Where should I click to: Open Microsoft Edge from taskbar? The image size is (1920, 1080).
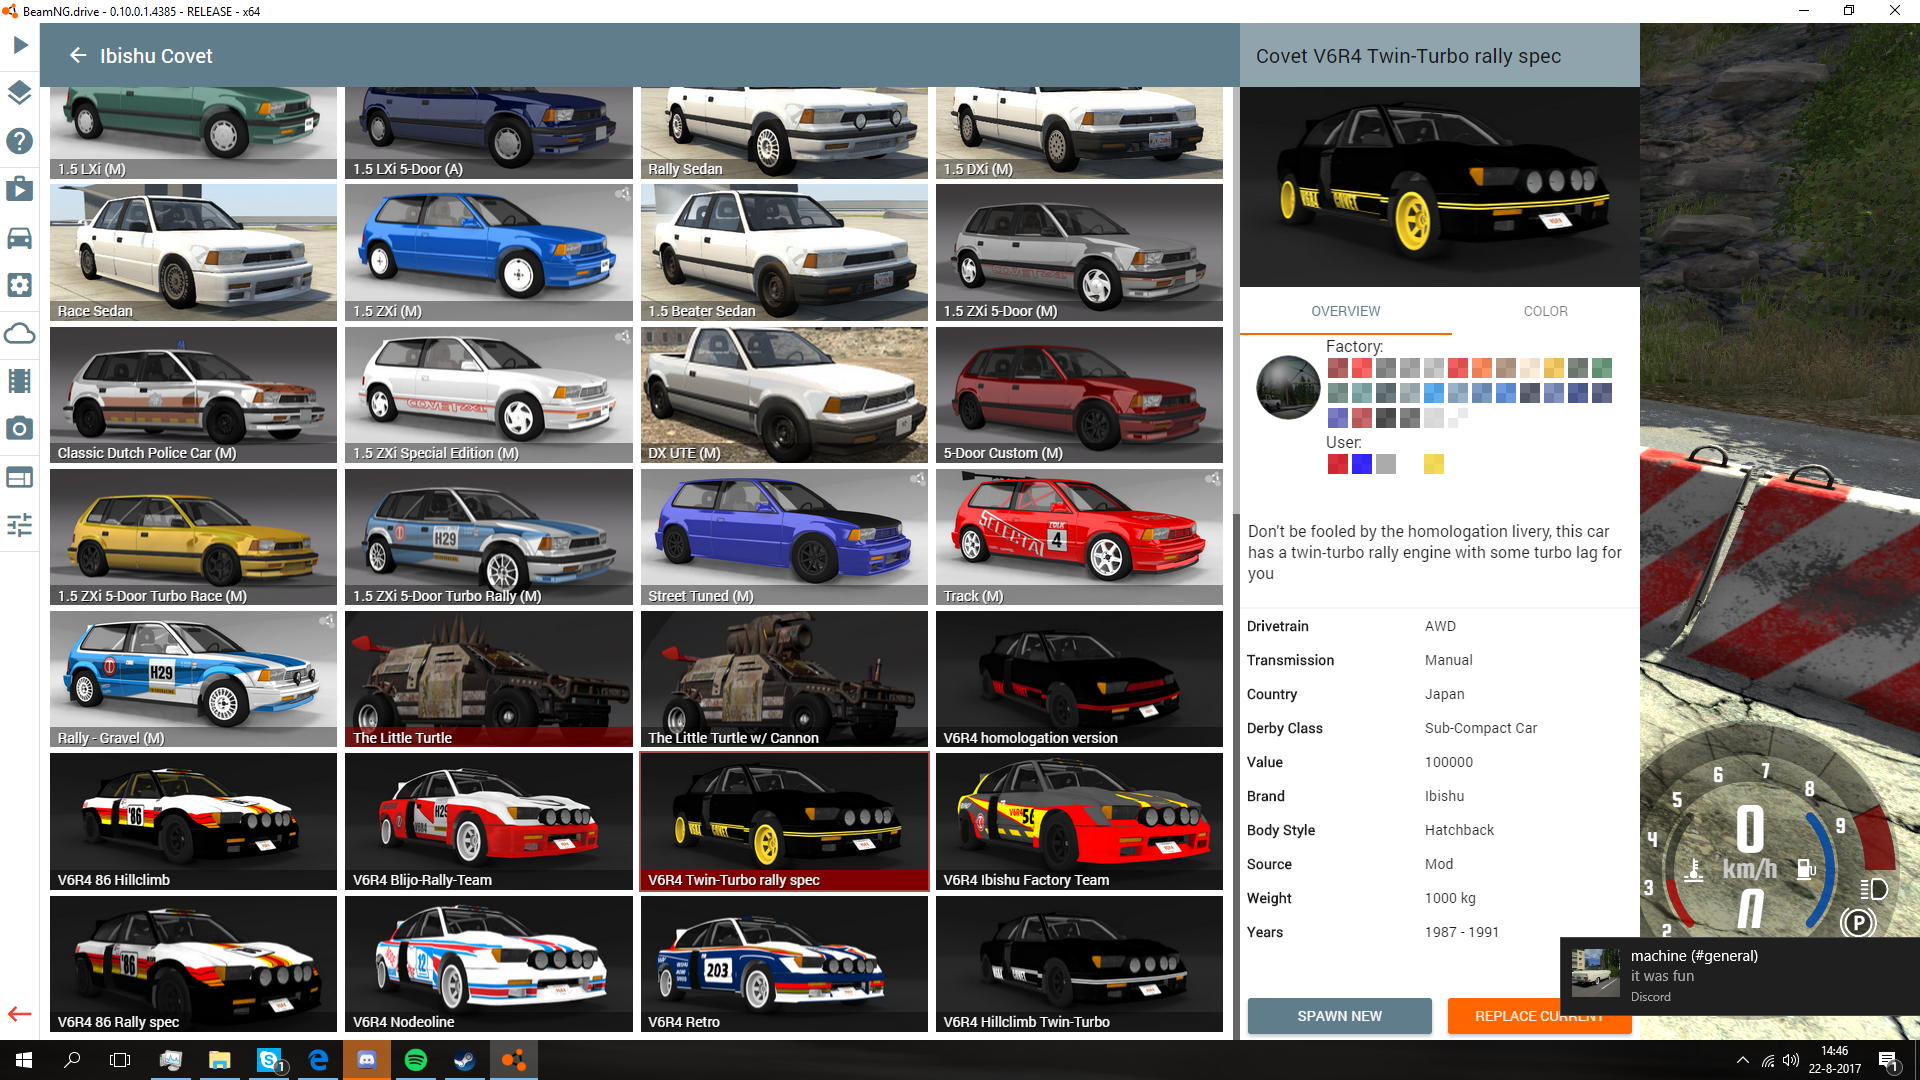(318, 1060)
